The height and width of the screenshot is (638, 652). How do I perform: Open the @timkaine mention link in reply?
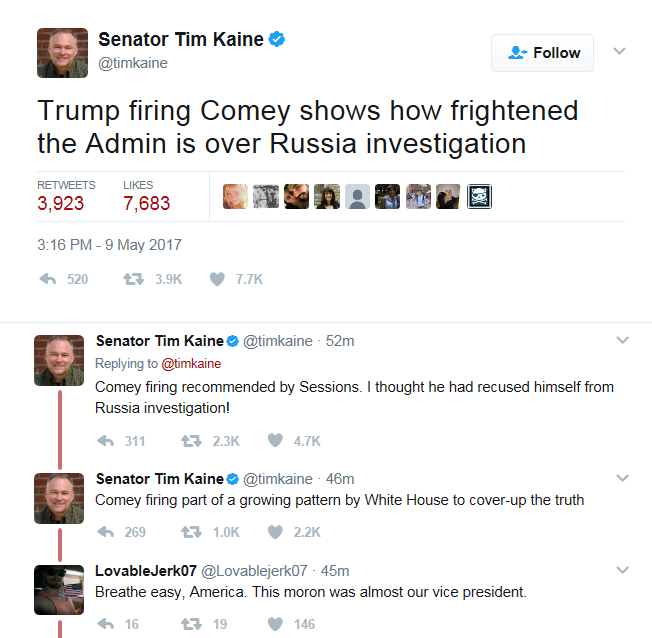click(x=191, y=364)
